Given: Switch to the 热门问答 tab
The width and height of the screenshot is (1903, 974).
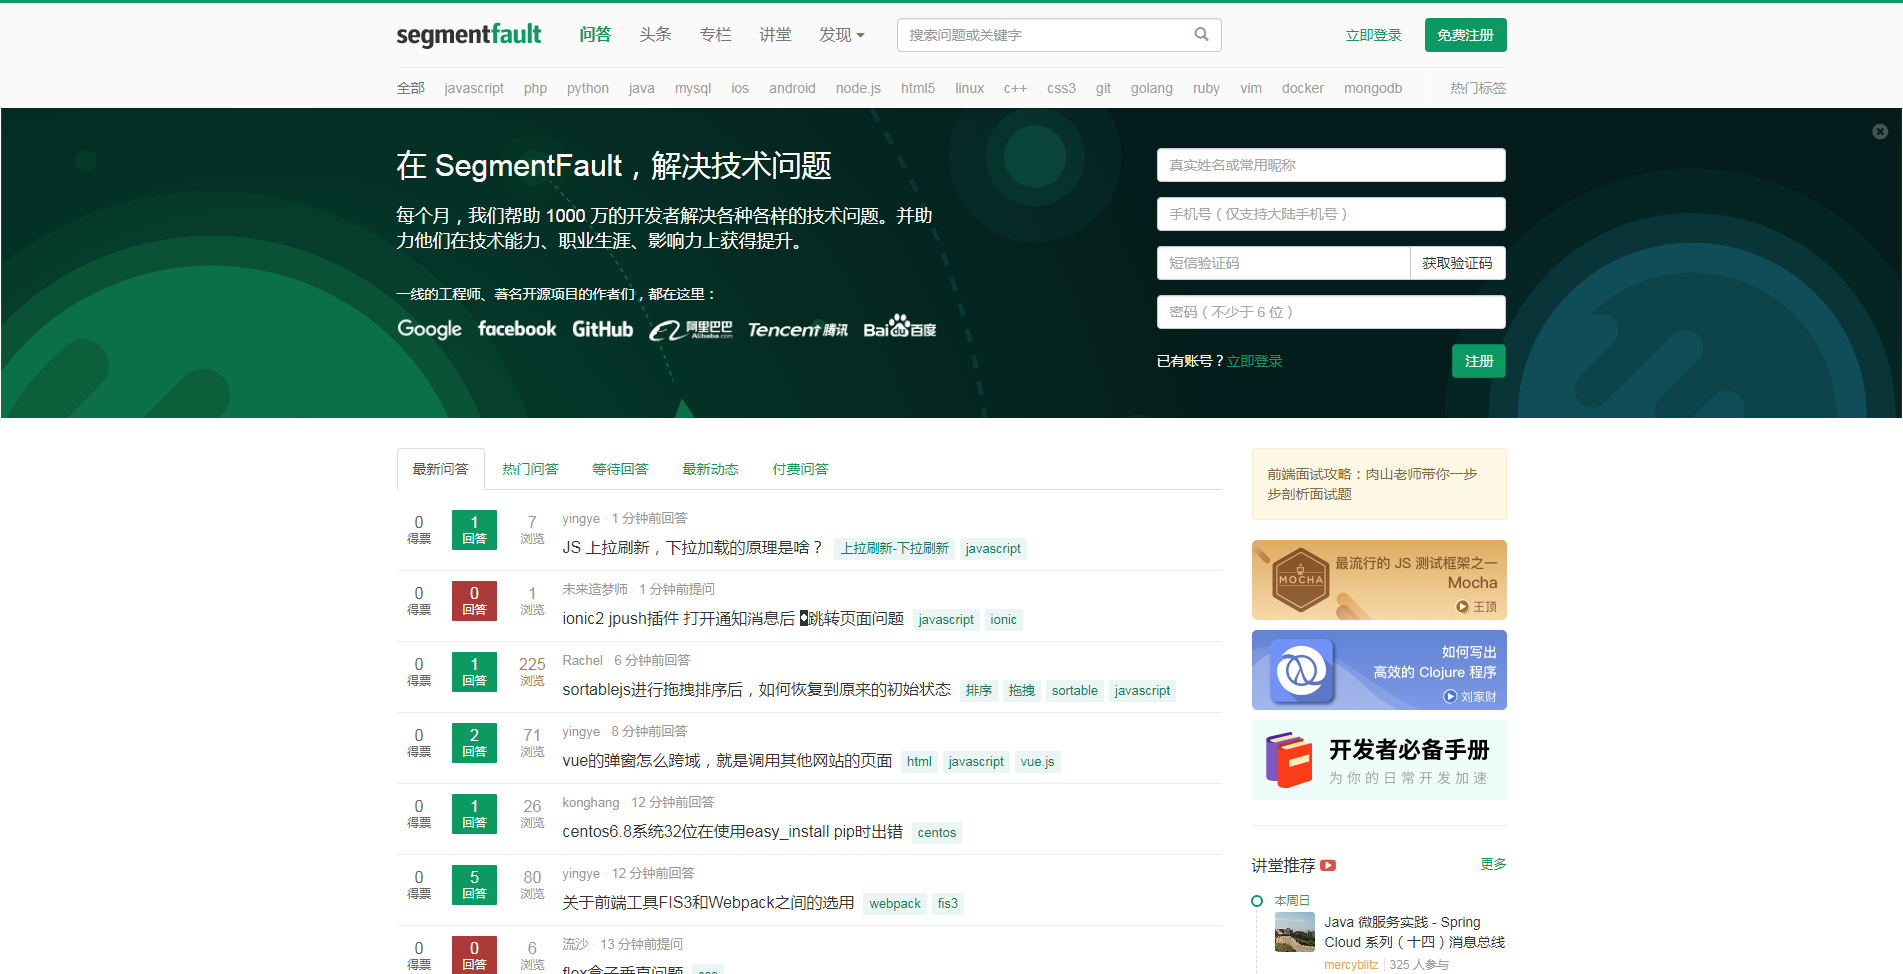Looking at the screenshot, I should [x=530, y=469].
